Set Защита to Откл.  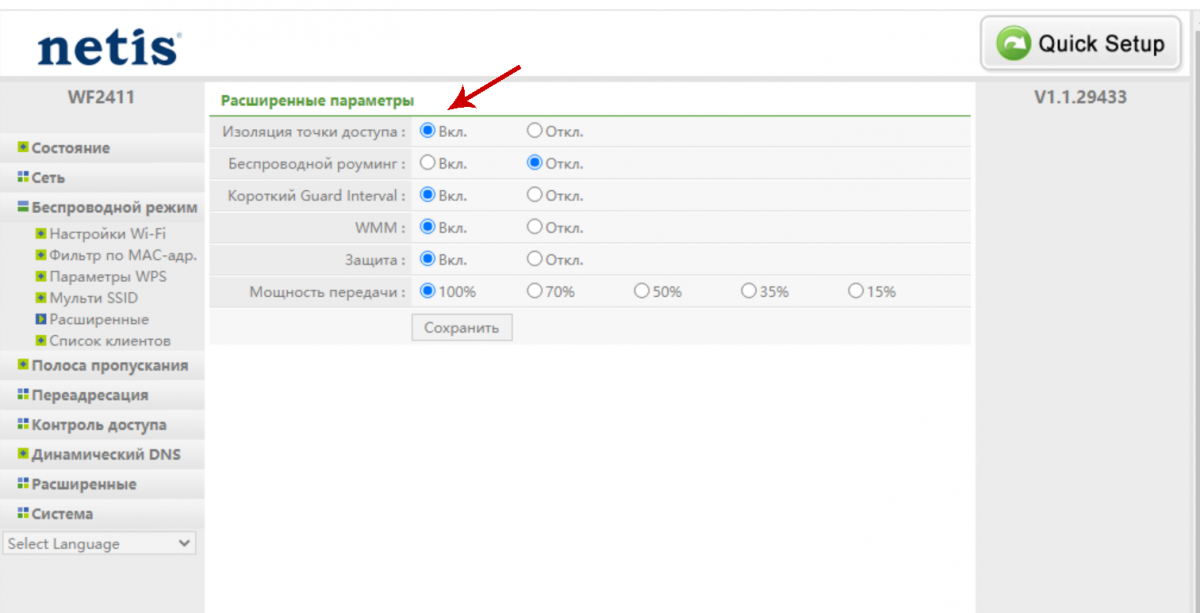pos(535,259)
